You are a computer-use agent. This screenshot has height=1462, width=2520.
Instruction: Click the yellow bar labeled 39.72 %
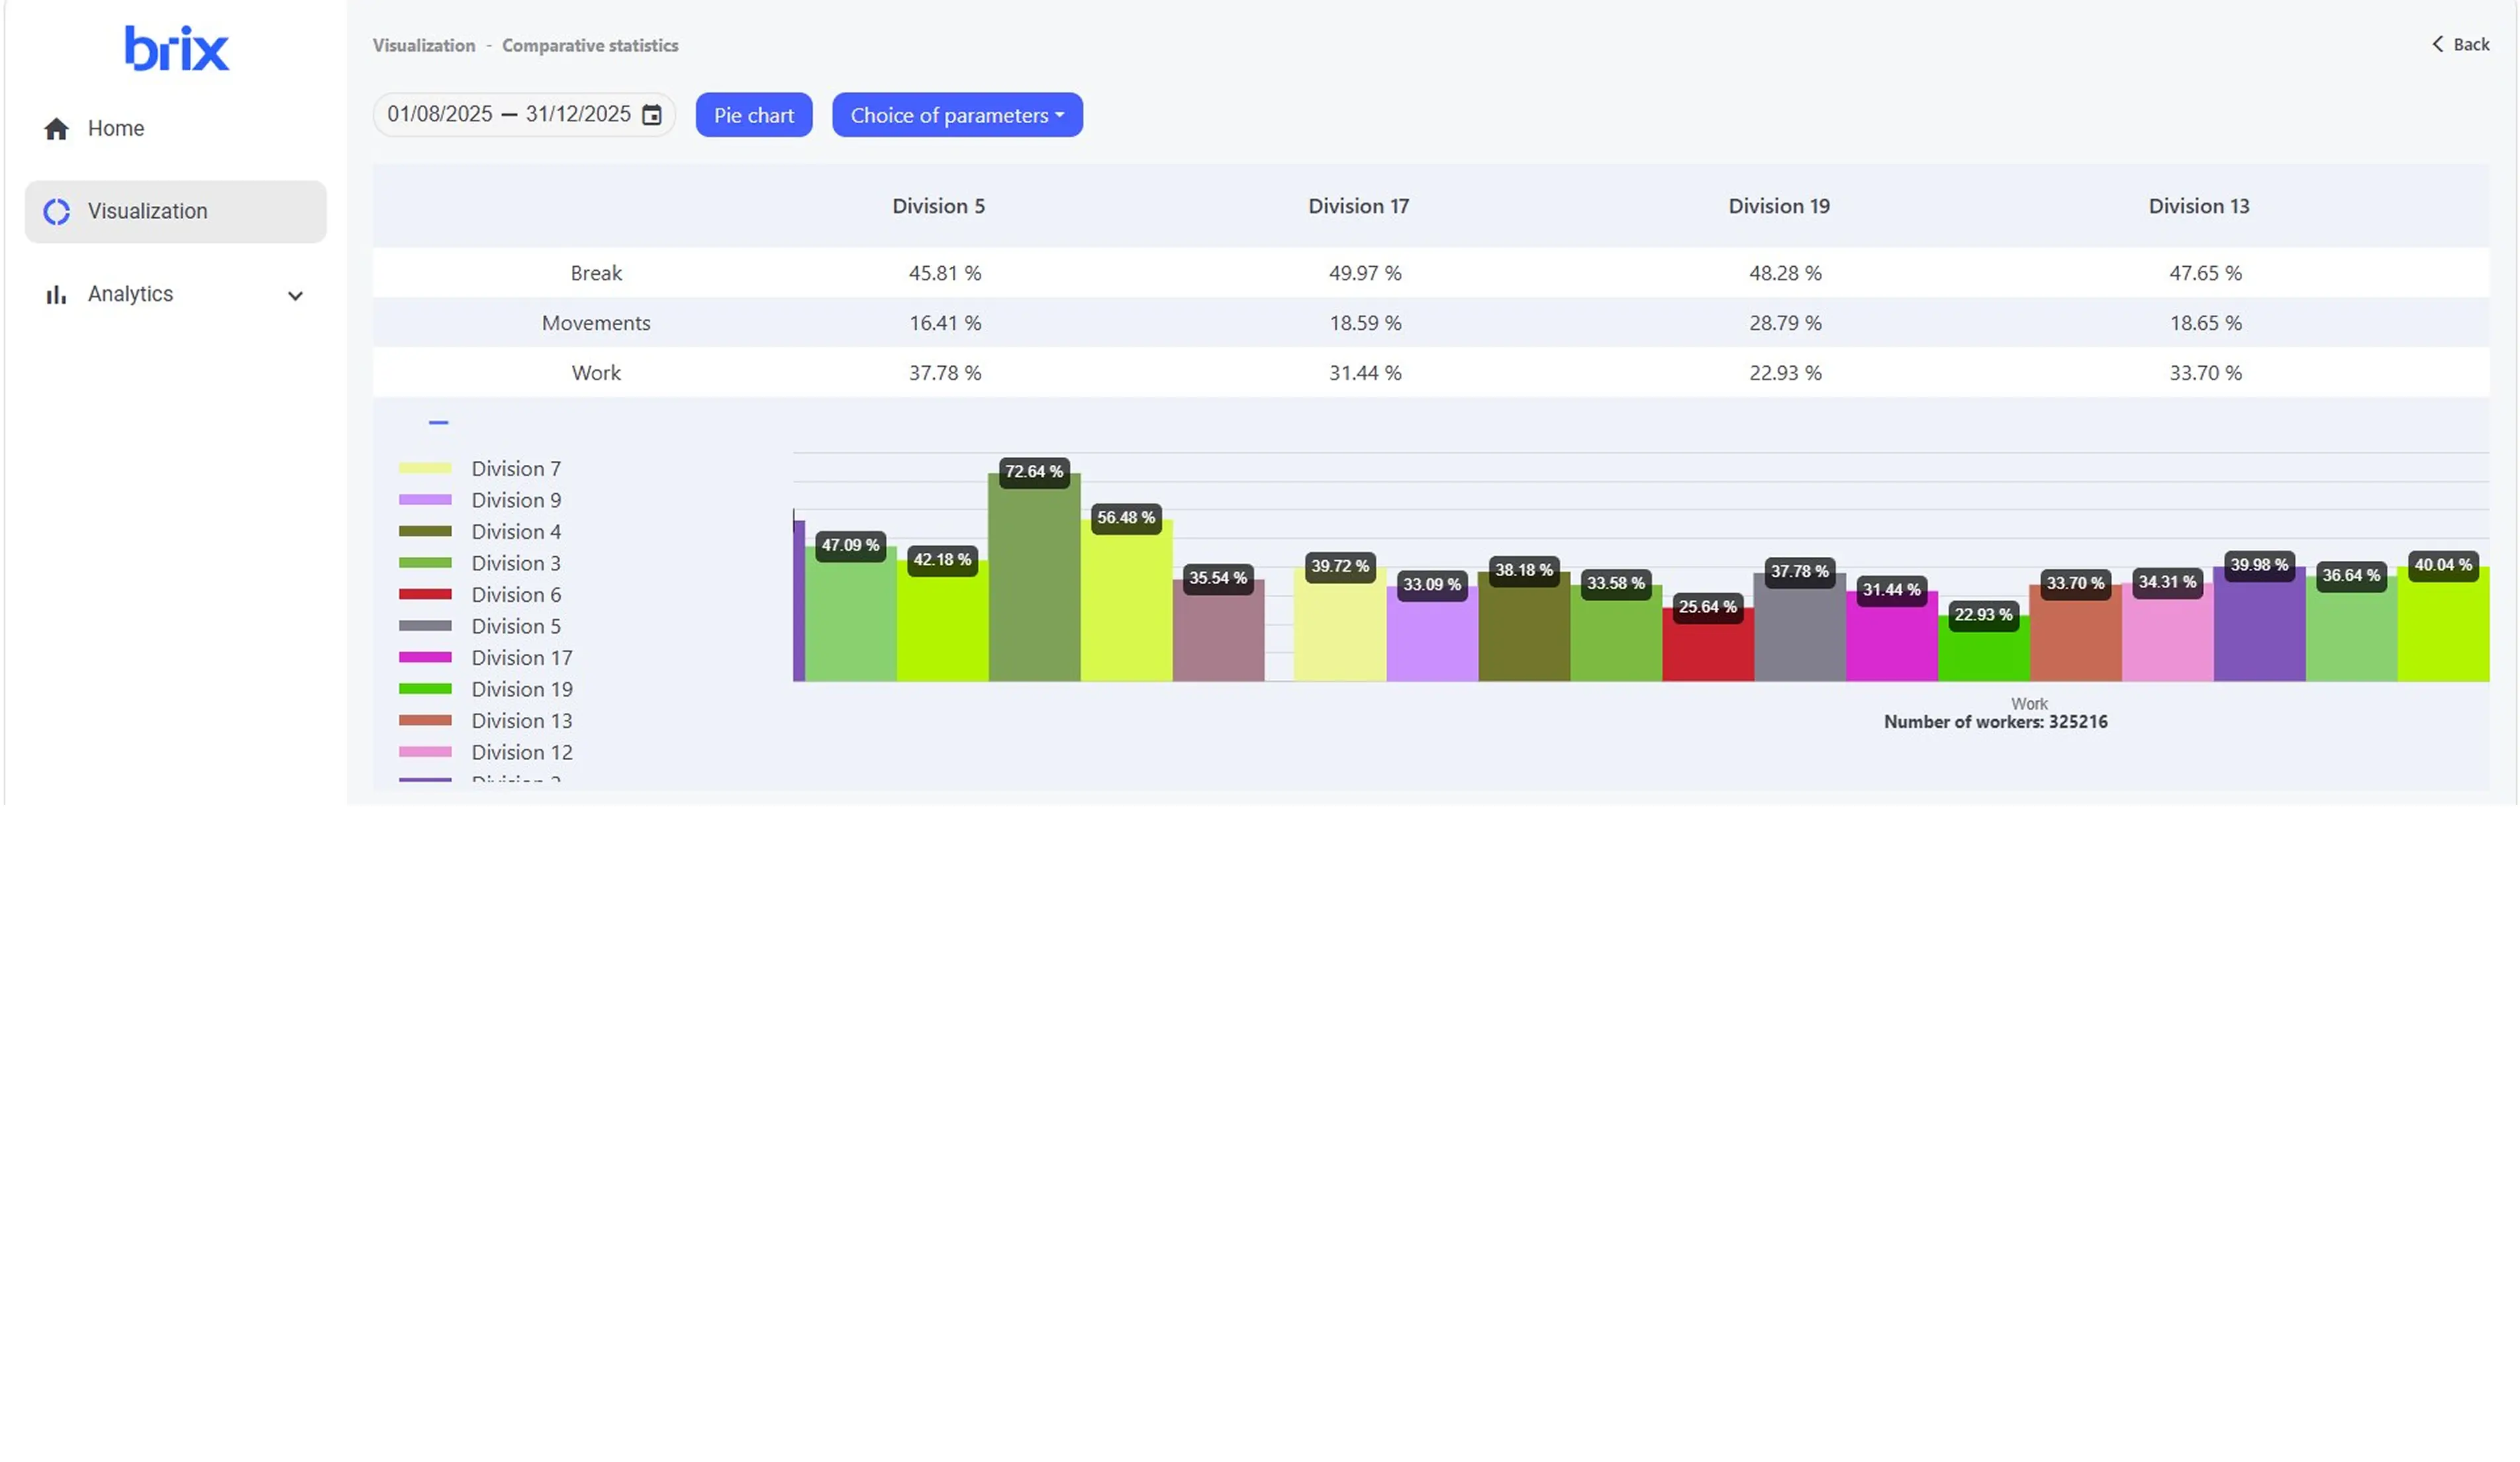pos(1340,625)
